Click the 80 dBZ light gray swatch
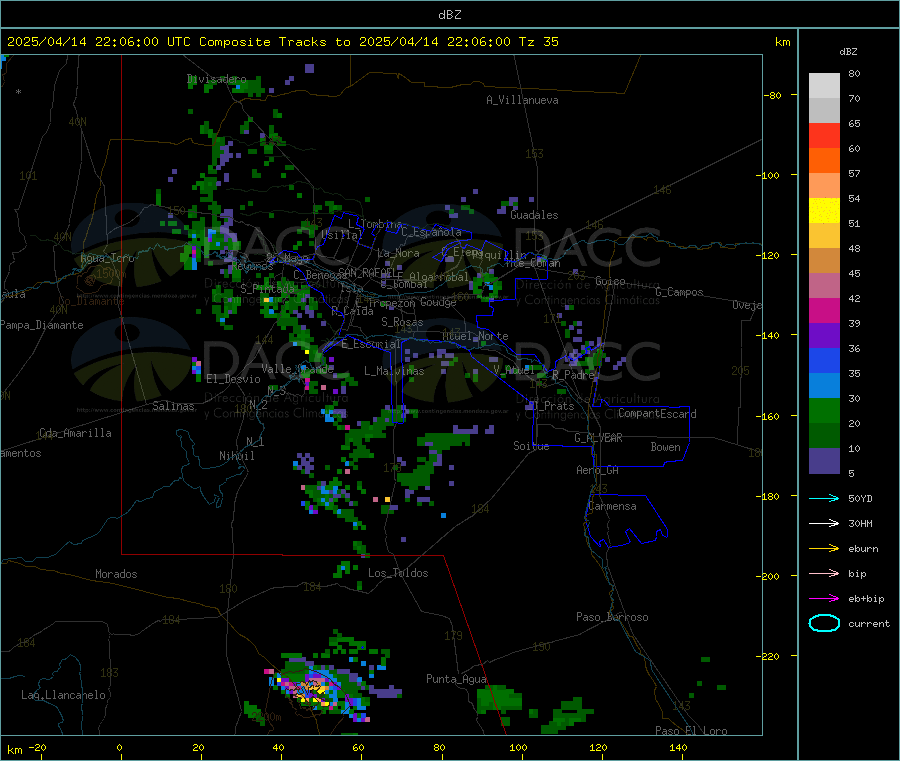Screen dimensions: 900x761 824,86
